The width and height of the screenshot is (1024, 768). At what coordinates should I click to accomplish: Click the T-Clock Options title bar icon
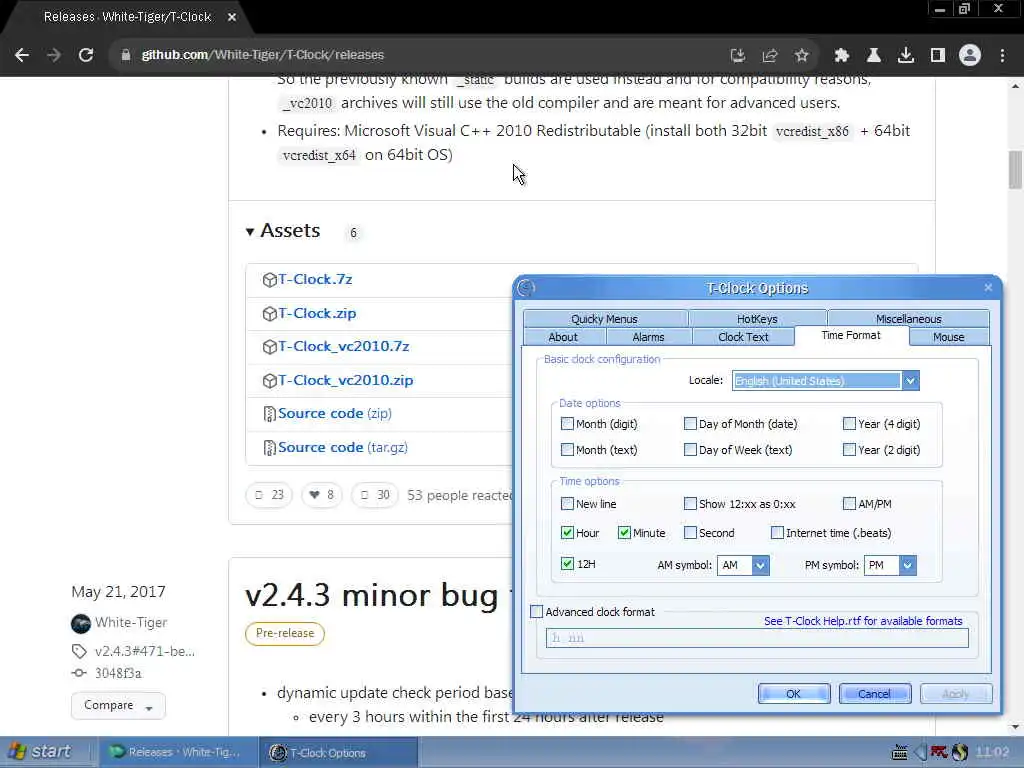click(526, 288)
